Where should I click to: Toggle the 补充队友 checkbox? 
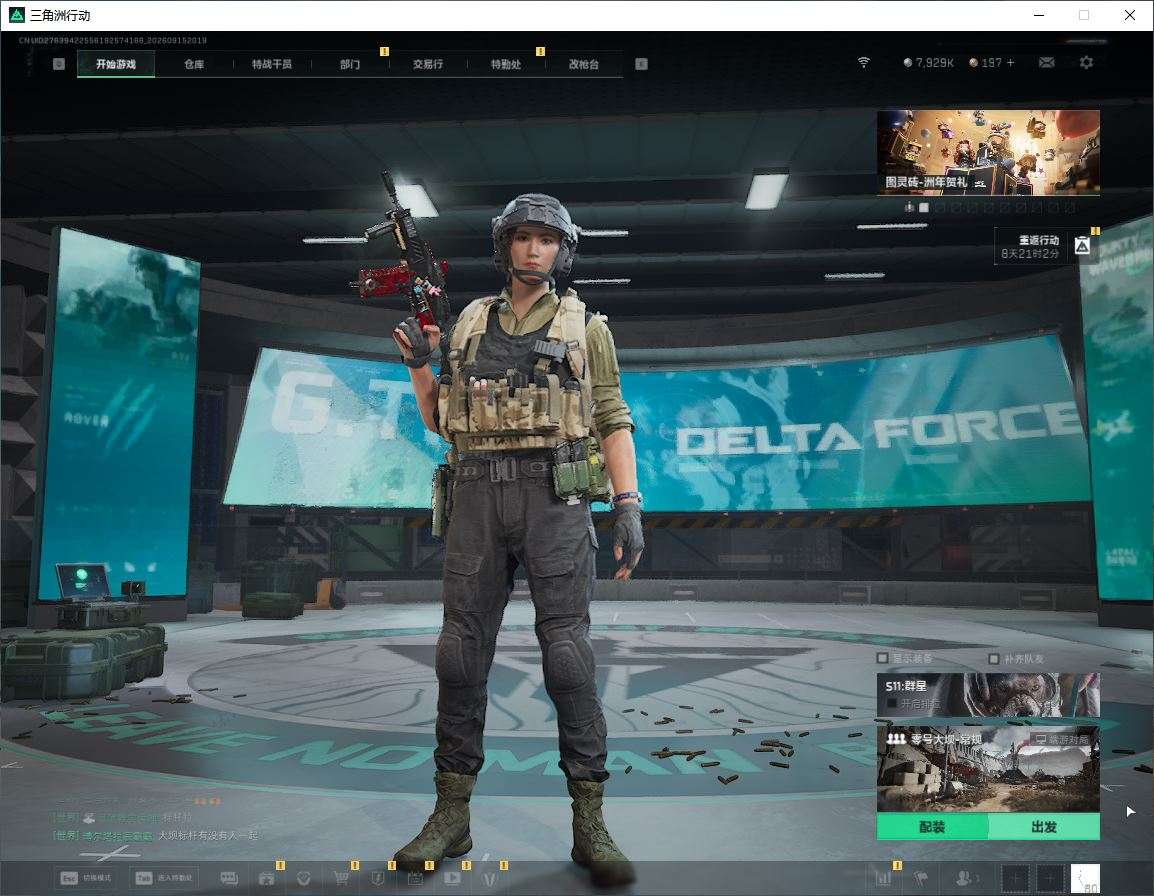tap(994, 658)
